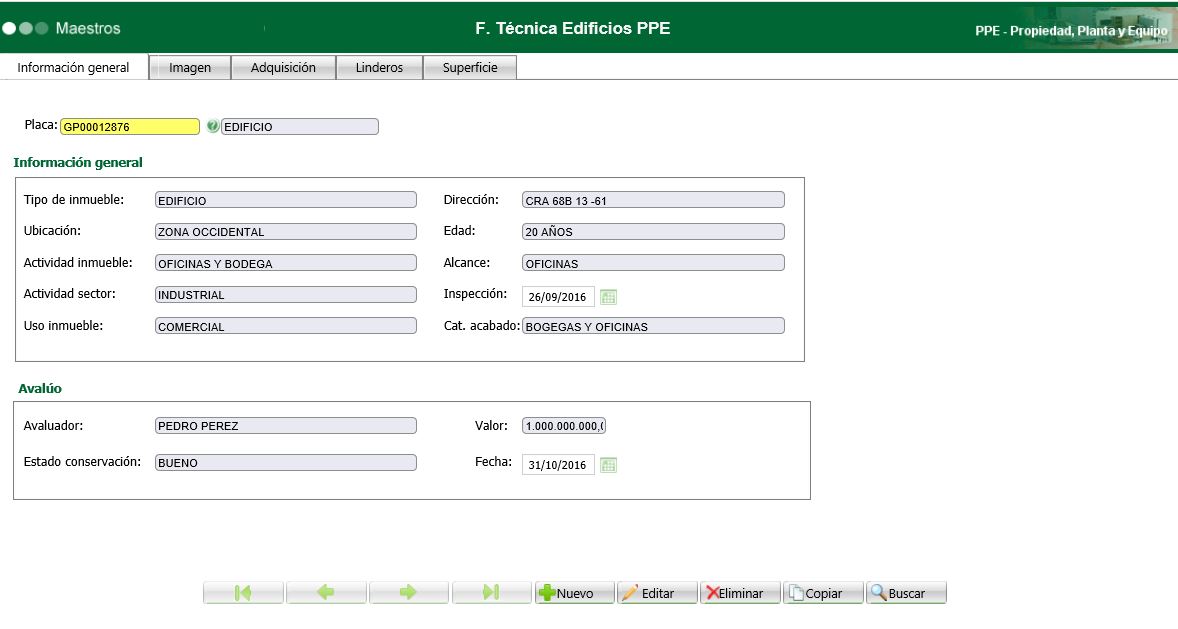
Task: Click the Inspección date field 26/09/2016
Action: click(x=558, y=297)
